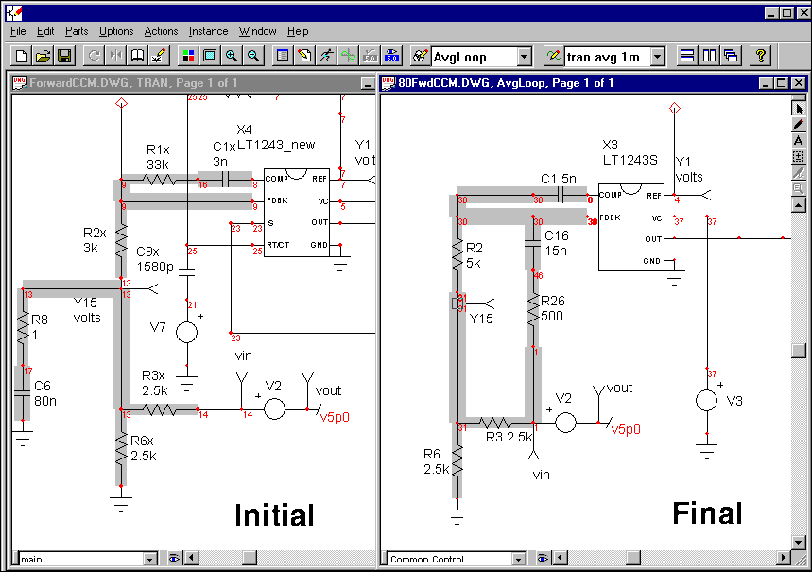812x572 pixels.
Task: Click the help question mark icon
Action: [x=761, y=56]
